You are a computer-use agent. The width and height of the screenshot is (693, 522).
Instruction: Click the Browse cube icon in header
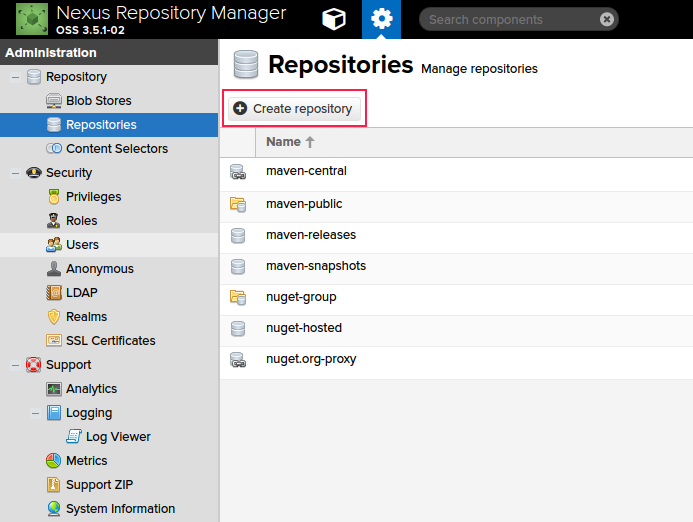point(335,19)
